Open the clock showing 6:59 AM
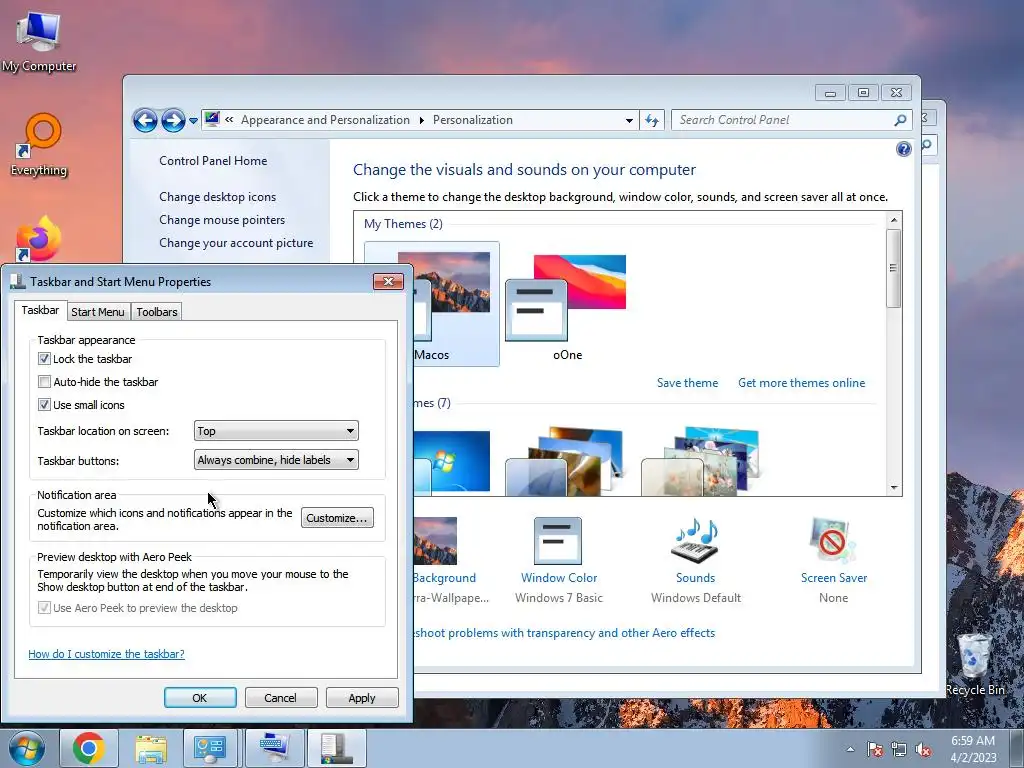Screen dimensions: 1024x768 pos(973,749)
